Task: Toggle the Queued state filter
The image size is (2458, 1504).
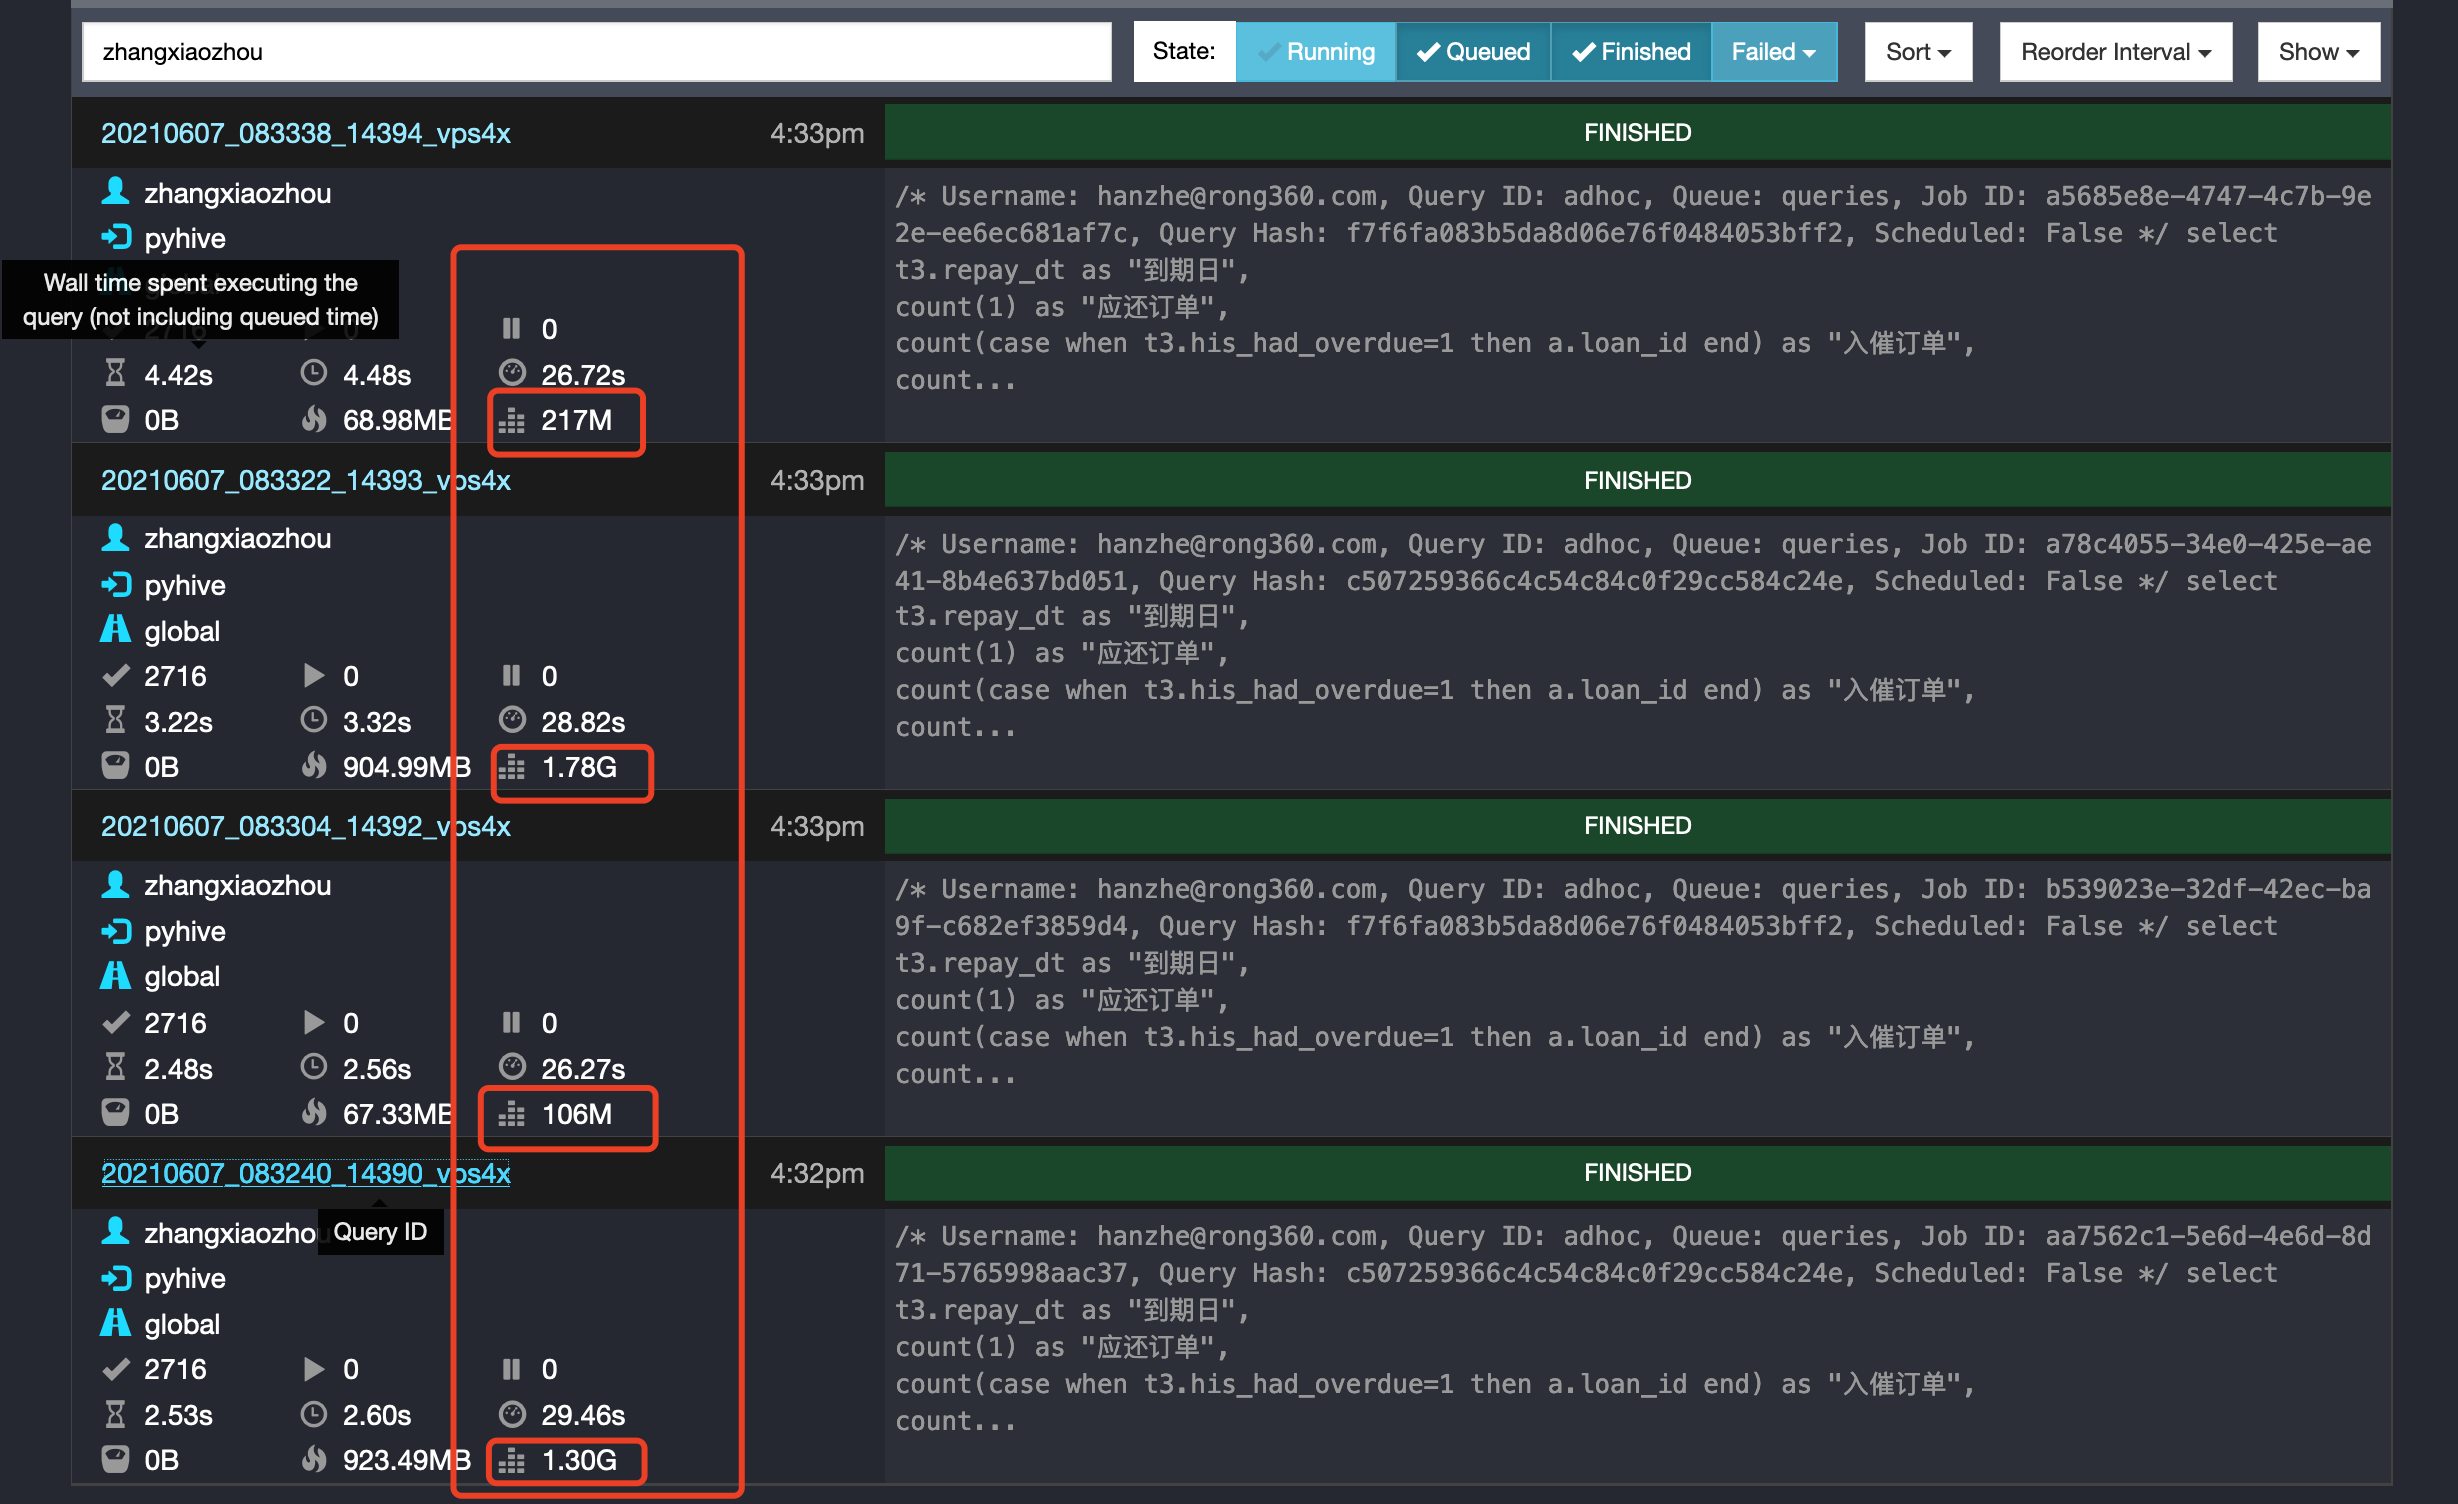Action: pyautogui.click(x=1473, y=52)
